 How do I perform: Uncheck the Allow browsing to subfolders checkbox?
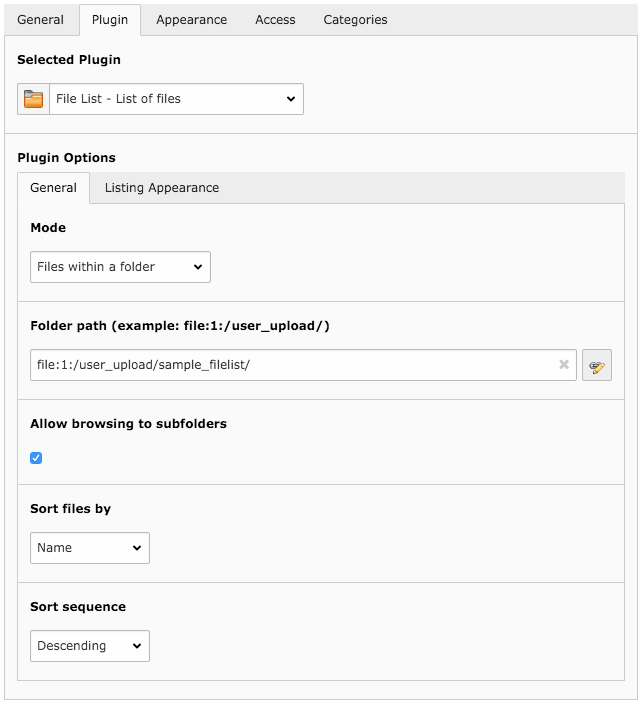(x=37, y=458)
